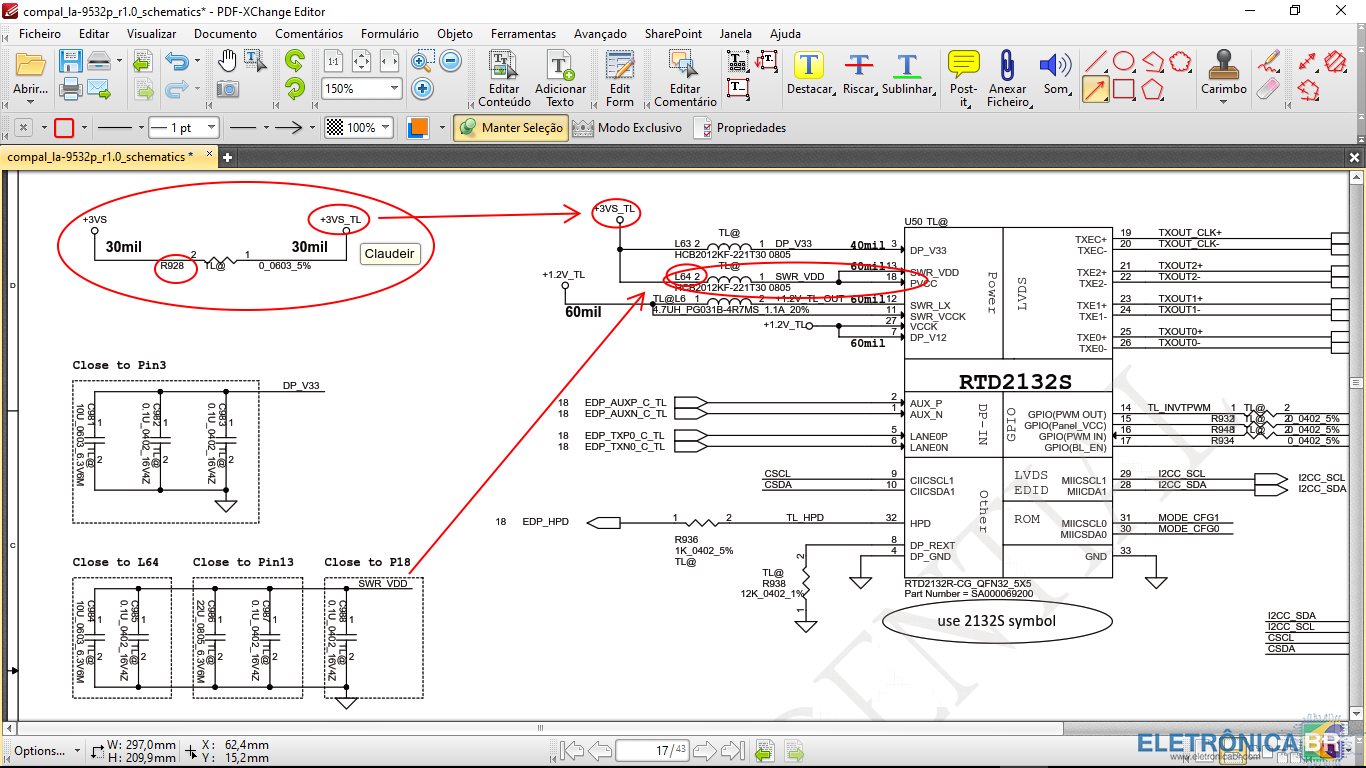Screen dimensions: 1366x768
Task: Toggle Manter Seleção option
Action: point(511,128)
